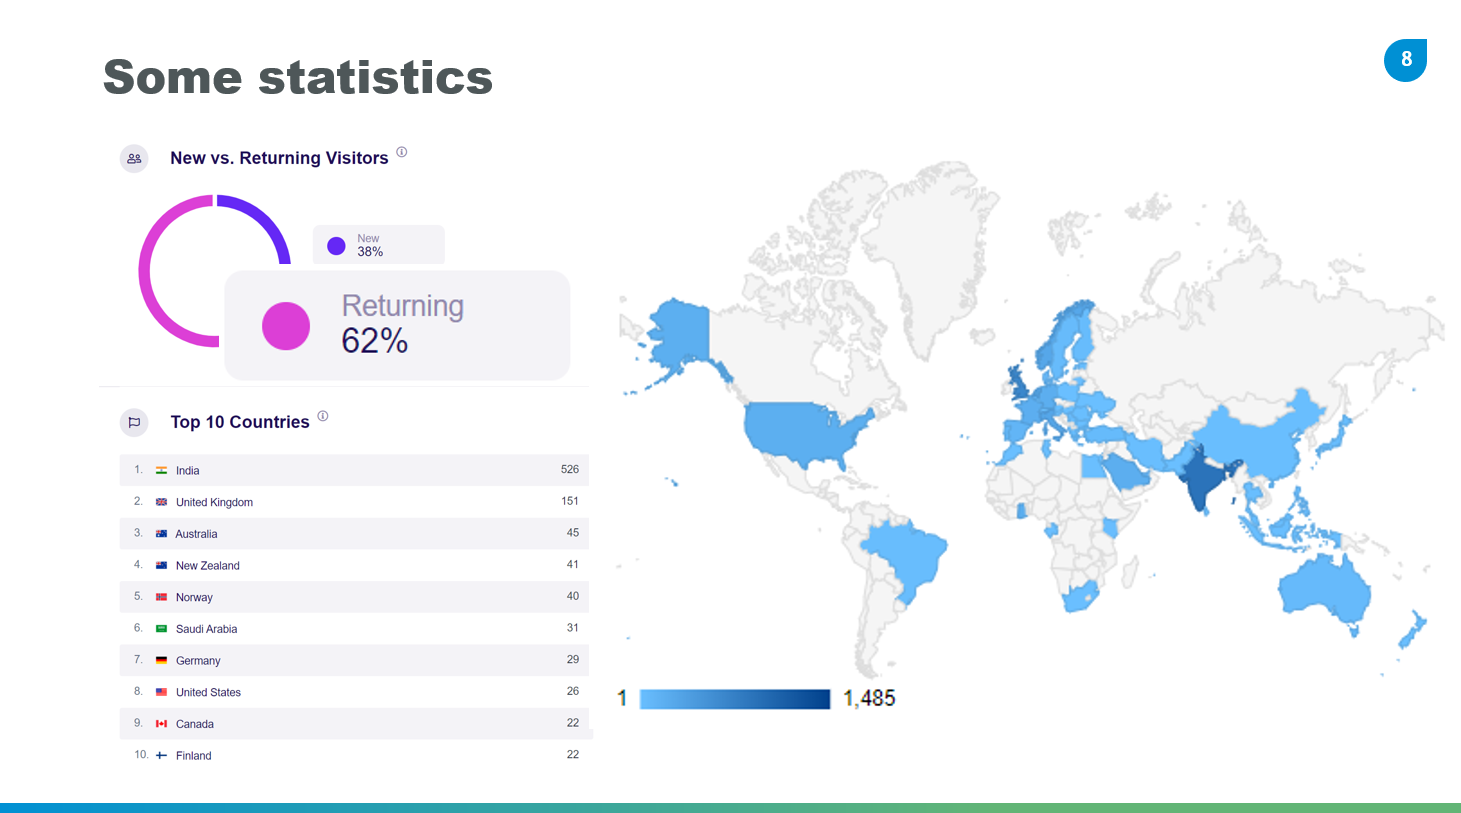Viewport: 1461px width, 813px height.
Task: Click the visitors icon beside New vs. Returning Visitors
Action: (134, 158)
